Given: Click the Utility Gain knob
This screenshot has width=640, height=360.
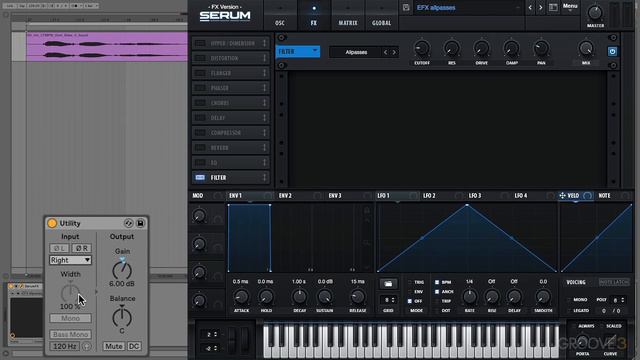Looking at the screenshot, I should [122, 270].
